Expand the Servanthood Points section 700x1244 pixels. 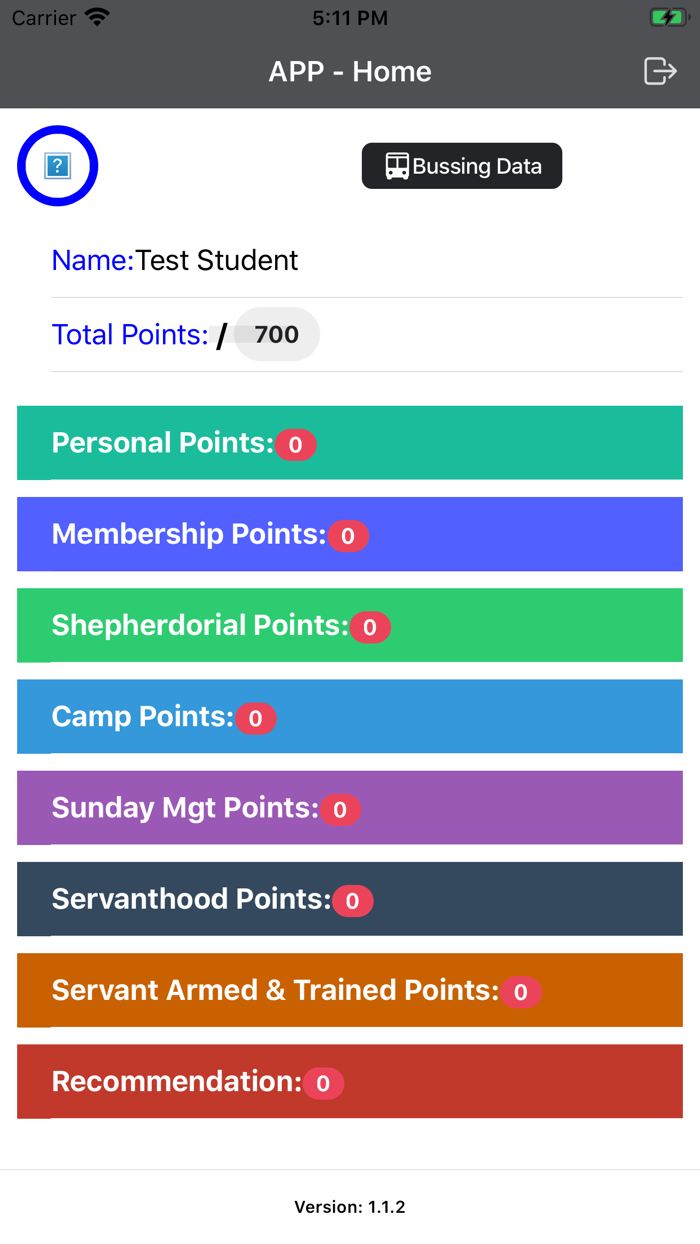coord(350,899)
